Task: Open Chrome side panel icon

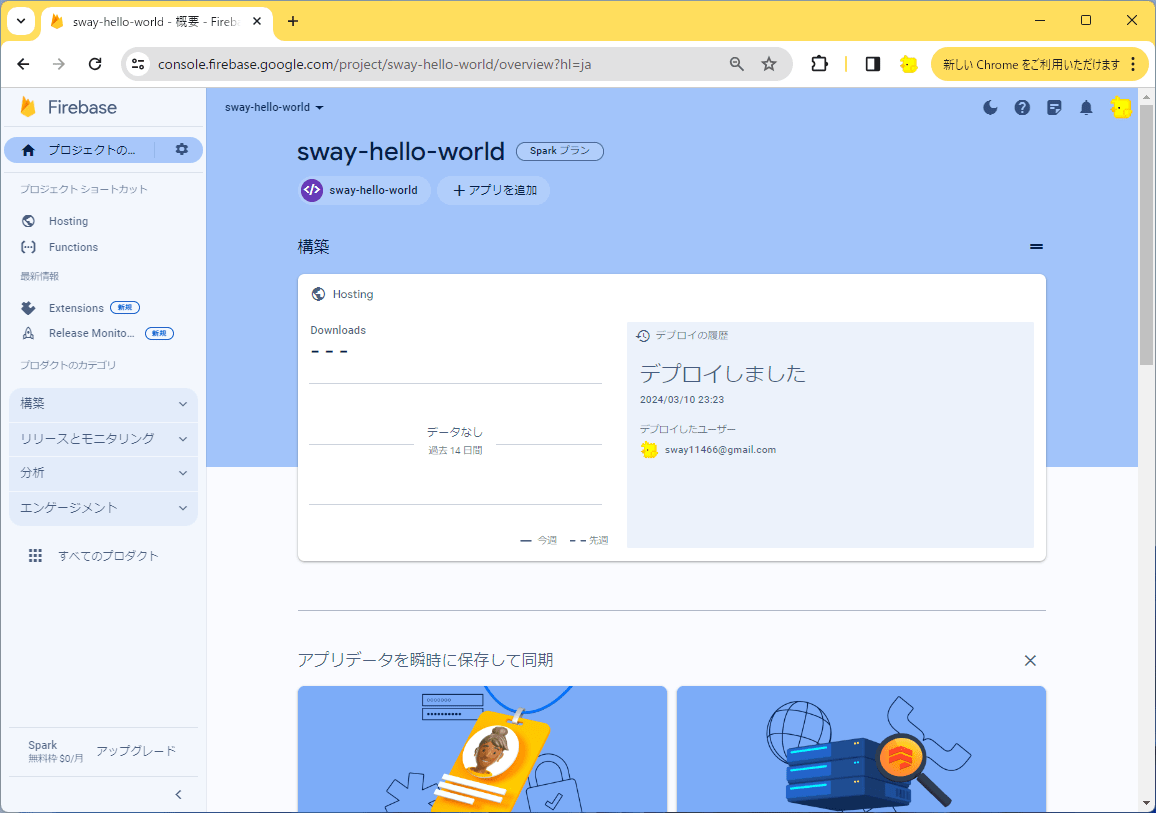Action: 873,64
